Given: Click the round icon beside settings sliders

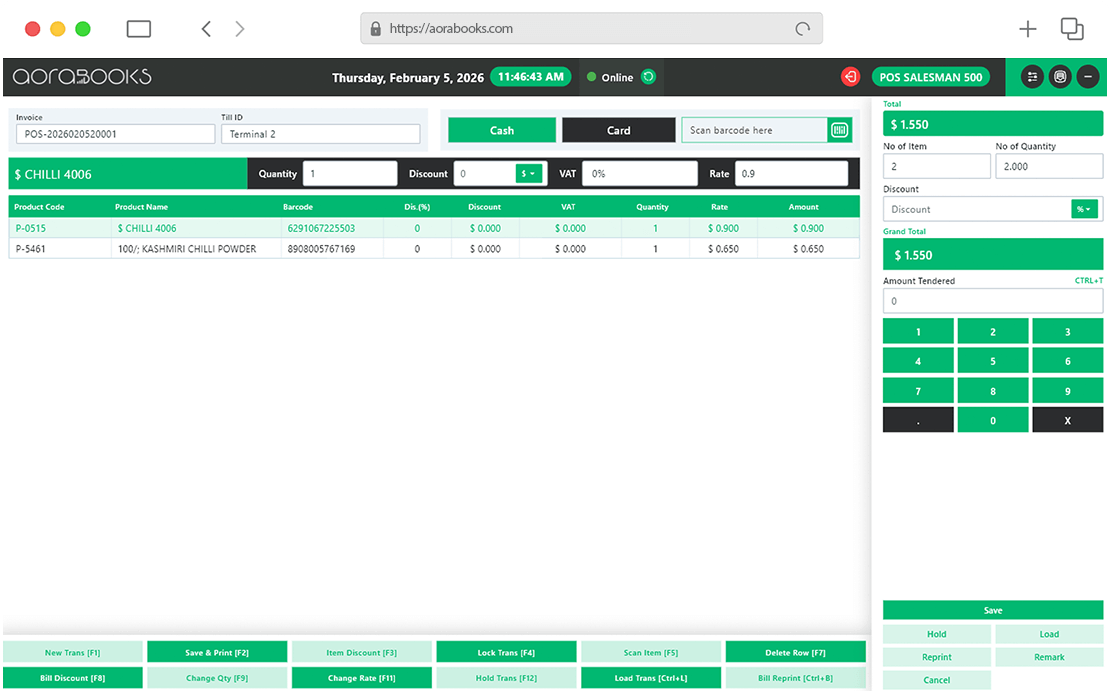Looking at the screenshot, I should click(x=1060, y=77).
